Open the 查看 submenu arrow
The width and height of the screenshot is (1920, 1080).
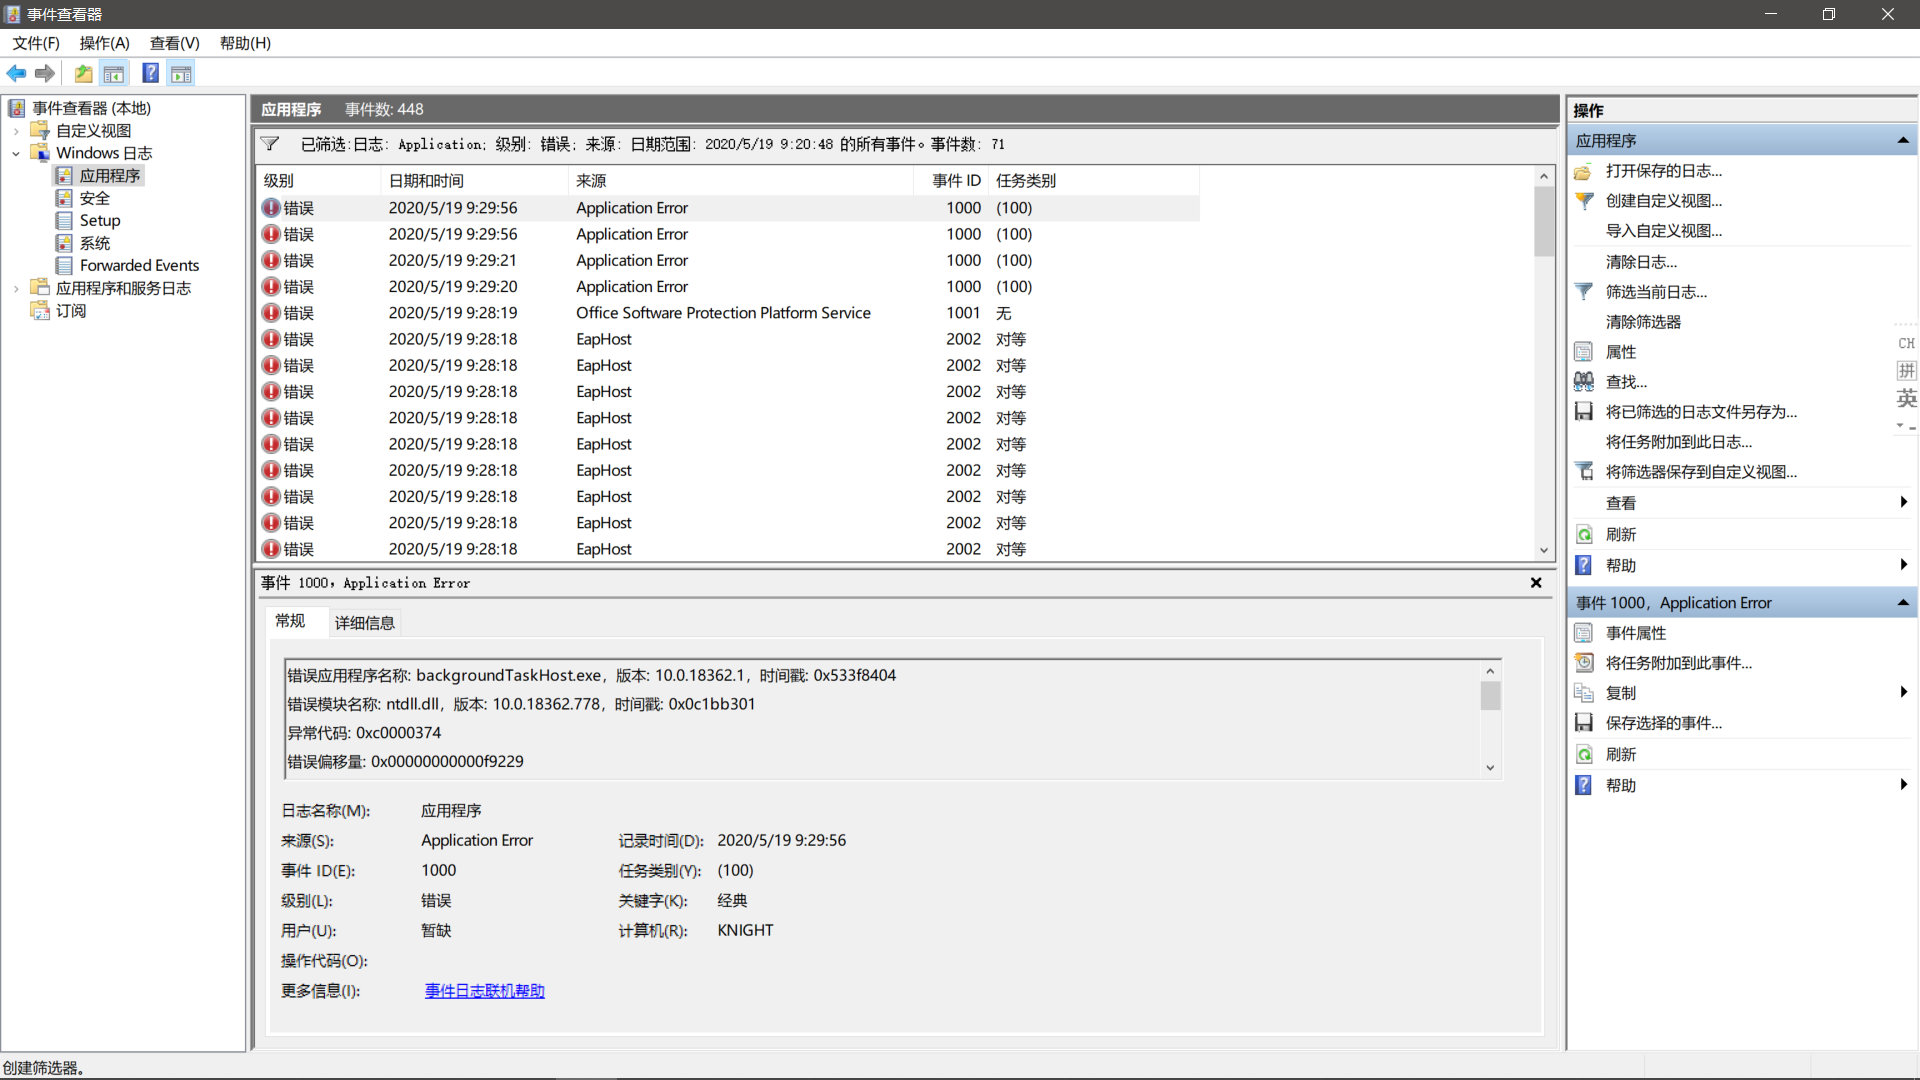pyautogui.click(x=1904, y=503)
